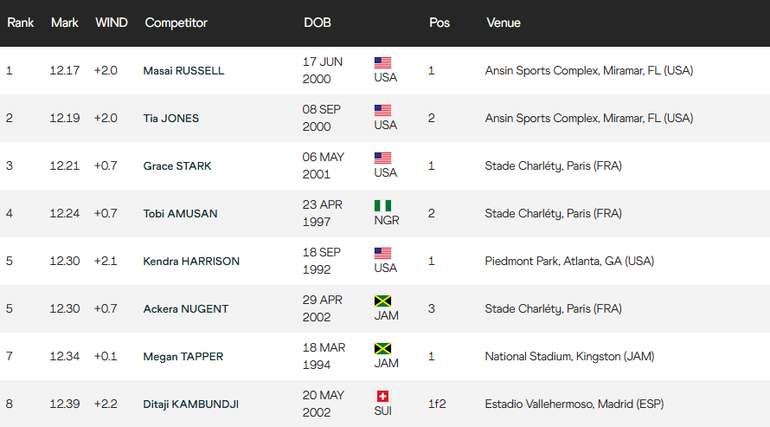This screenshot has height=427, width=770.
Task: Click the USA flag in Grace Stark row
Action: (x=383, y=158)
